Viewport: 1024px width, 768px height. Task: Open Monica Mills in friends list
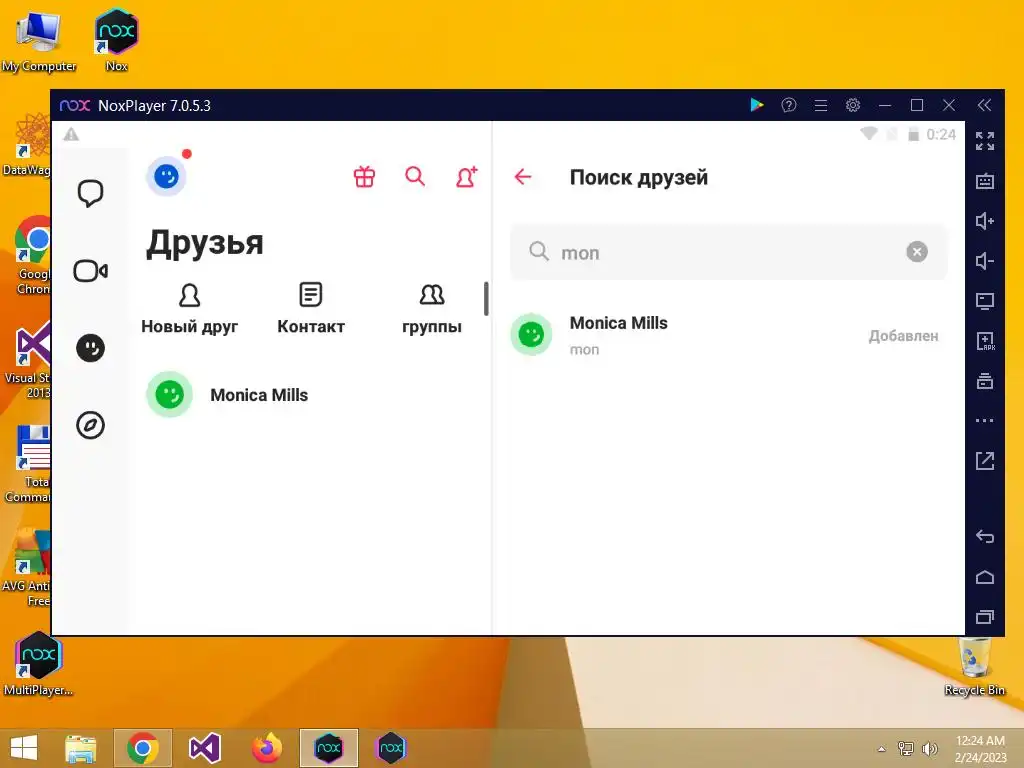pos(312,395)
